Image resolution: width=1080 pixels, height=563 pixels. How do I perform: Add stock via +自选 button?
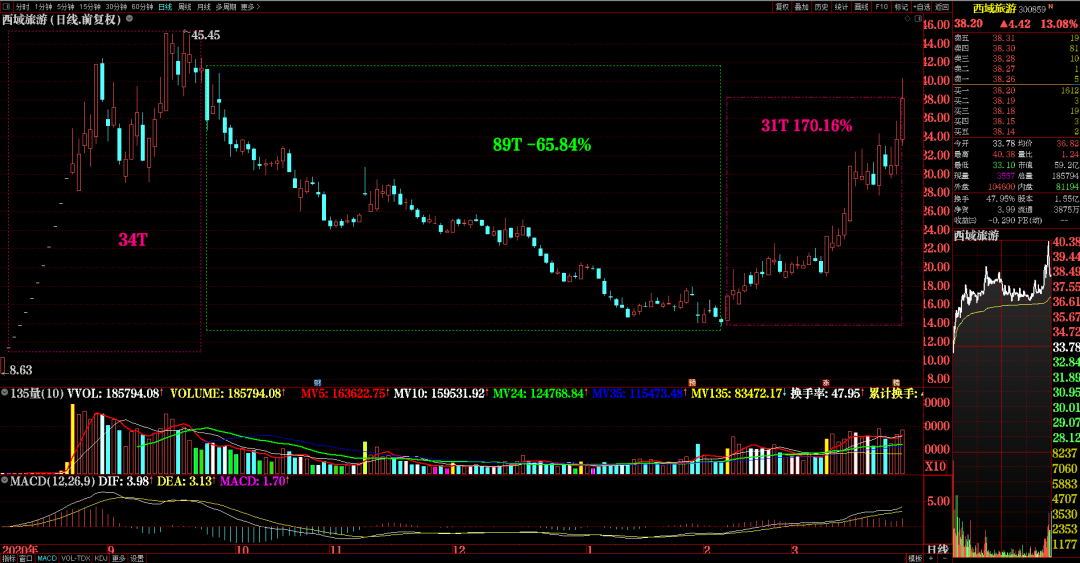pos(922,7)
